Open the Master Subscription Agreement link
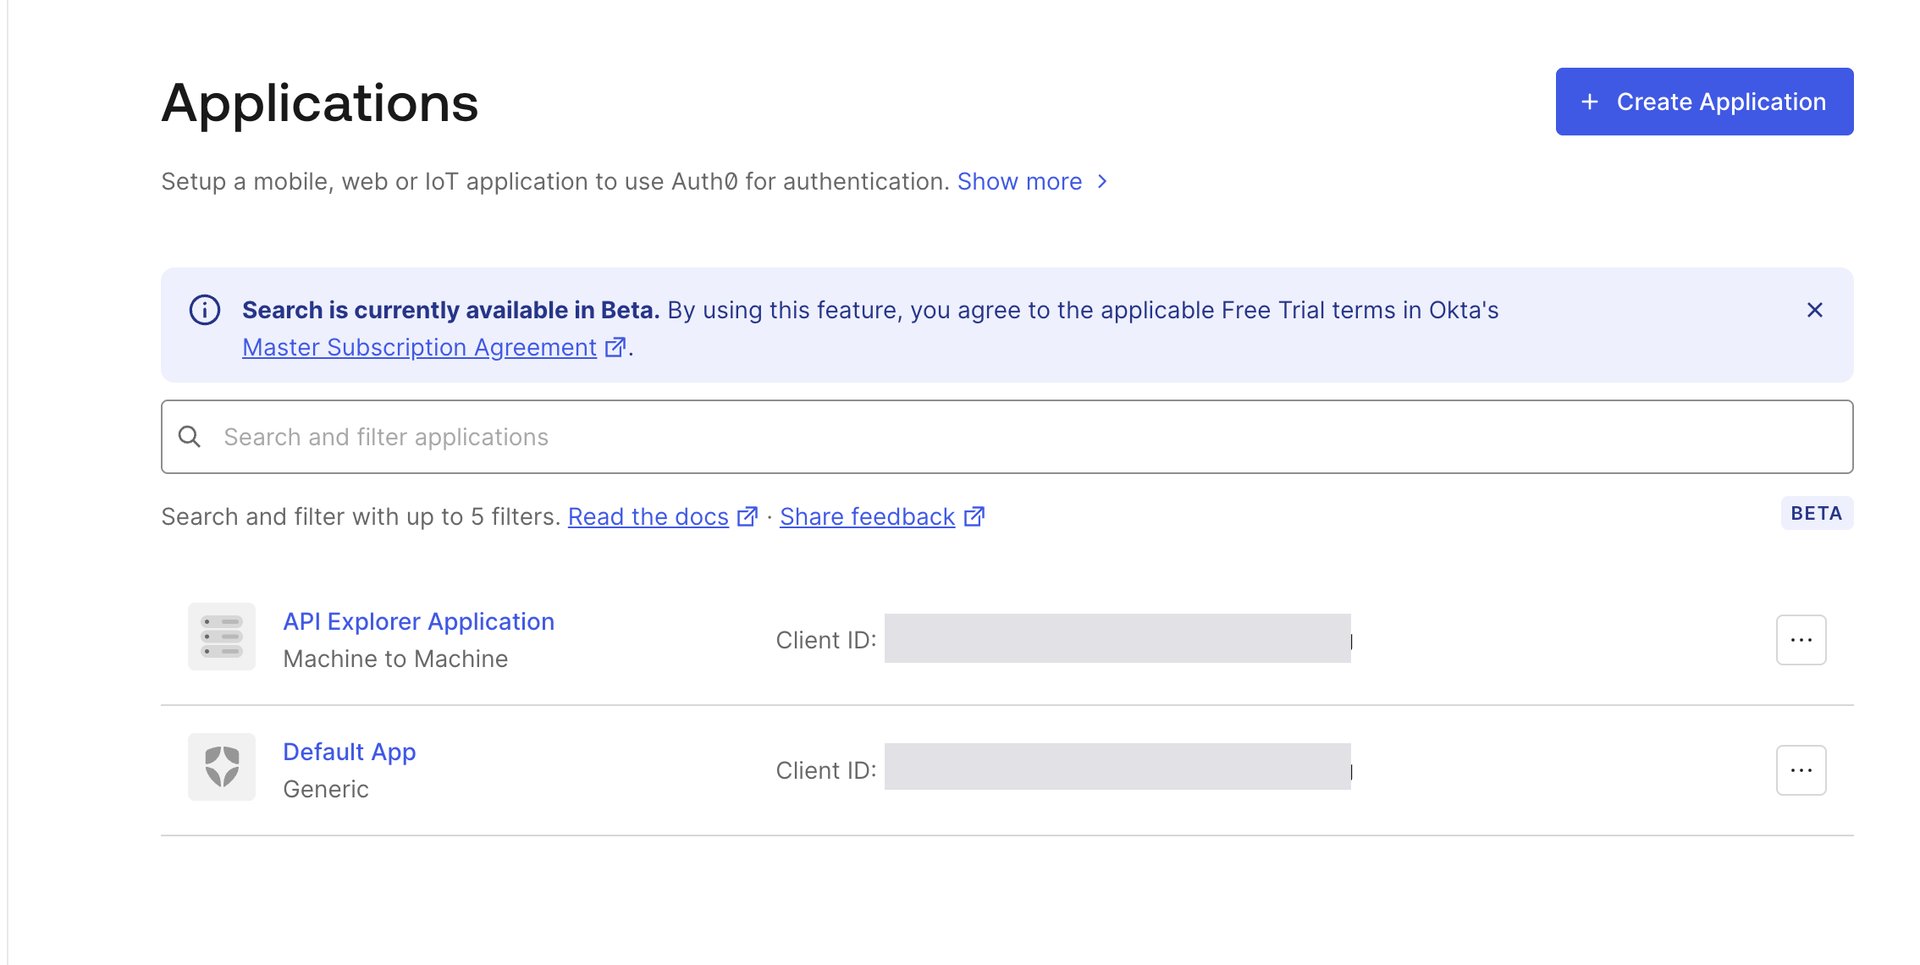 [x=419, y=347]
